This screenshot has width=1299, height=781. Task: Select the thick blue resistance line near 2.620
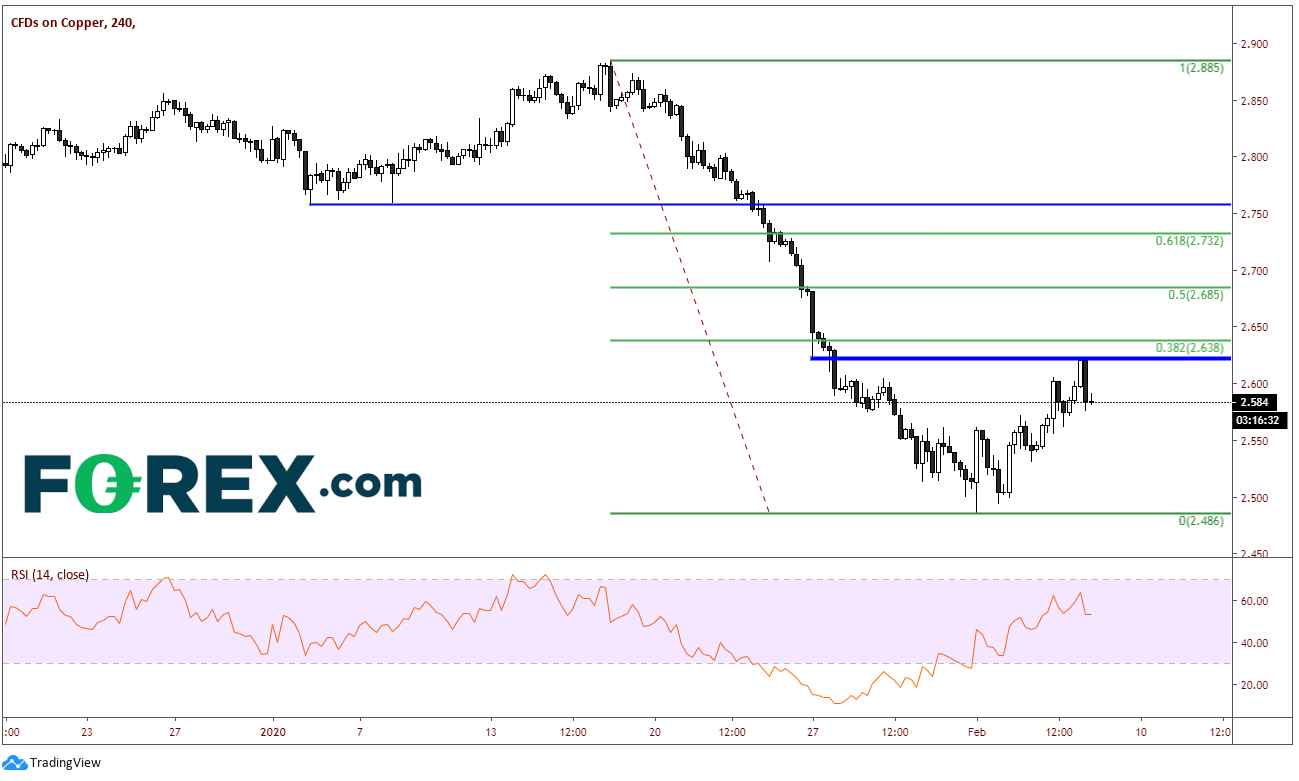[x=1020, y=358]
